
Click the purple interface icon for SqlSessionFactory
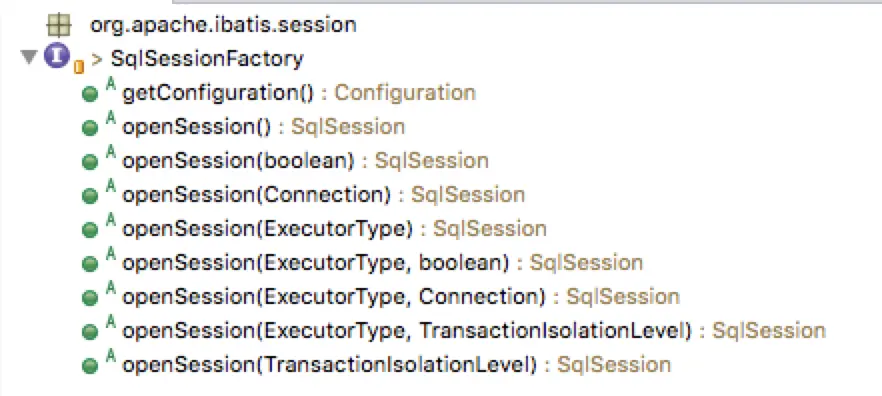tap(57, 57)
